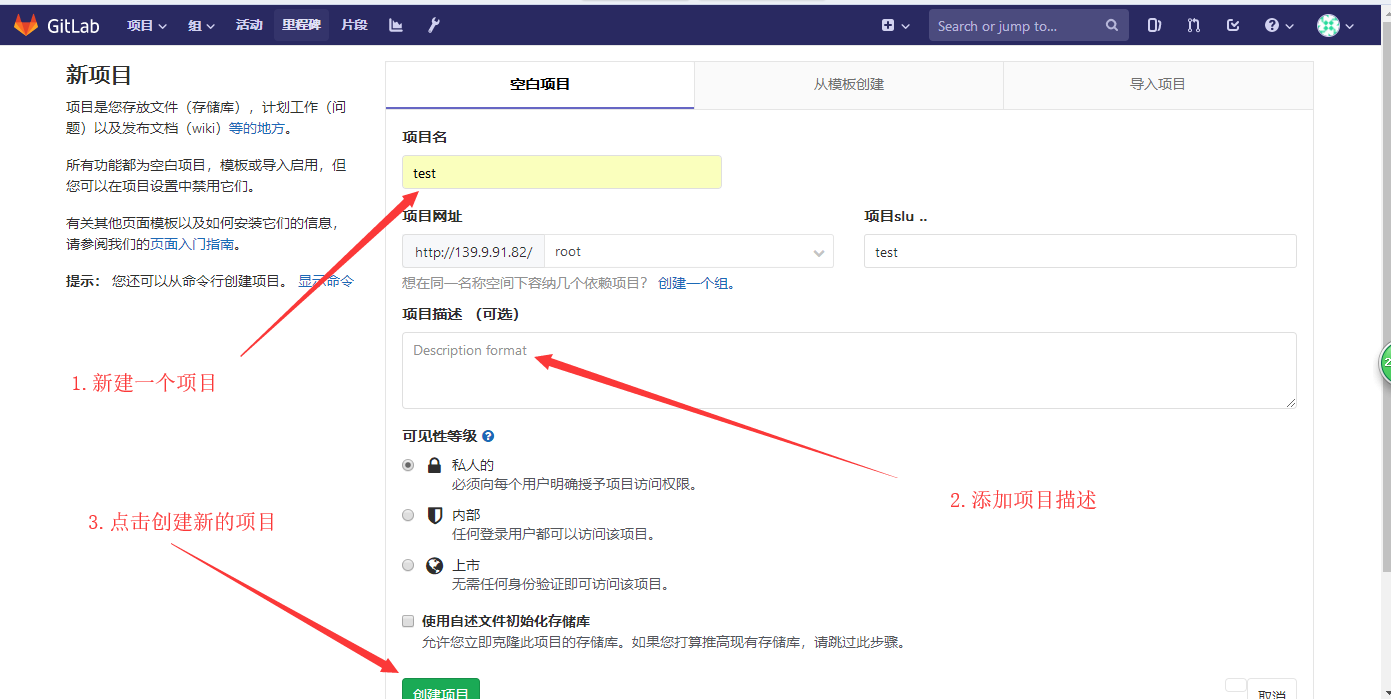The height and width of the screenshot is (699, 1391).
Task: Select the 上市 public visibility option
Action: coord(408,565)
